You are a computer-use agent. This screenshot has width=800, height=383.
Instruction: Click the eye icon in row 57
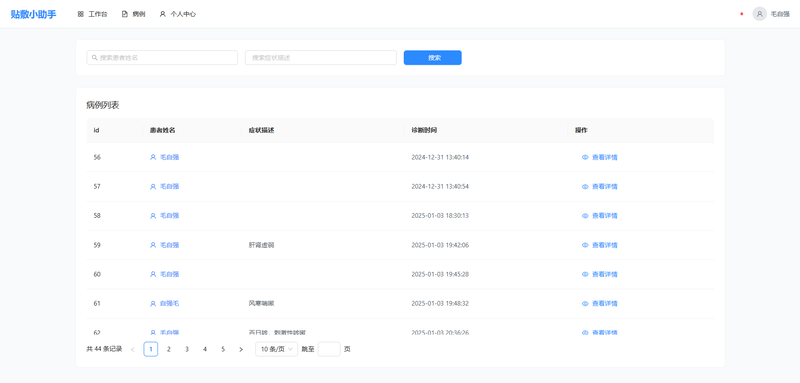(x=585, y=187)
